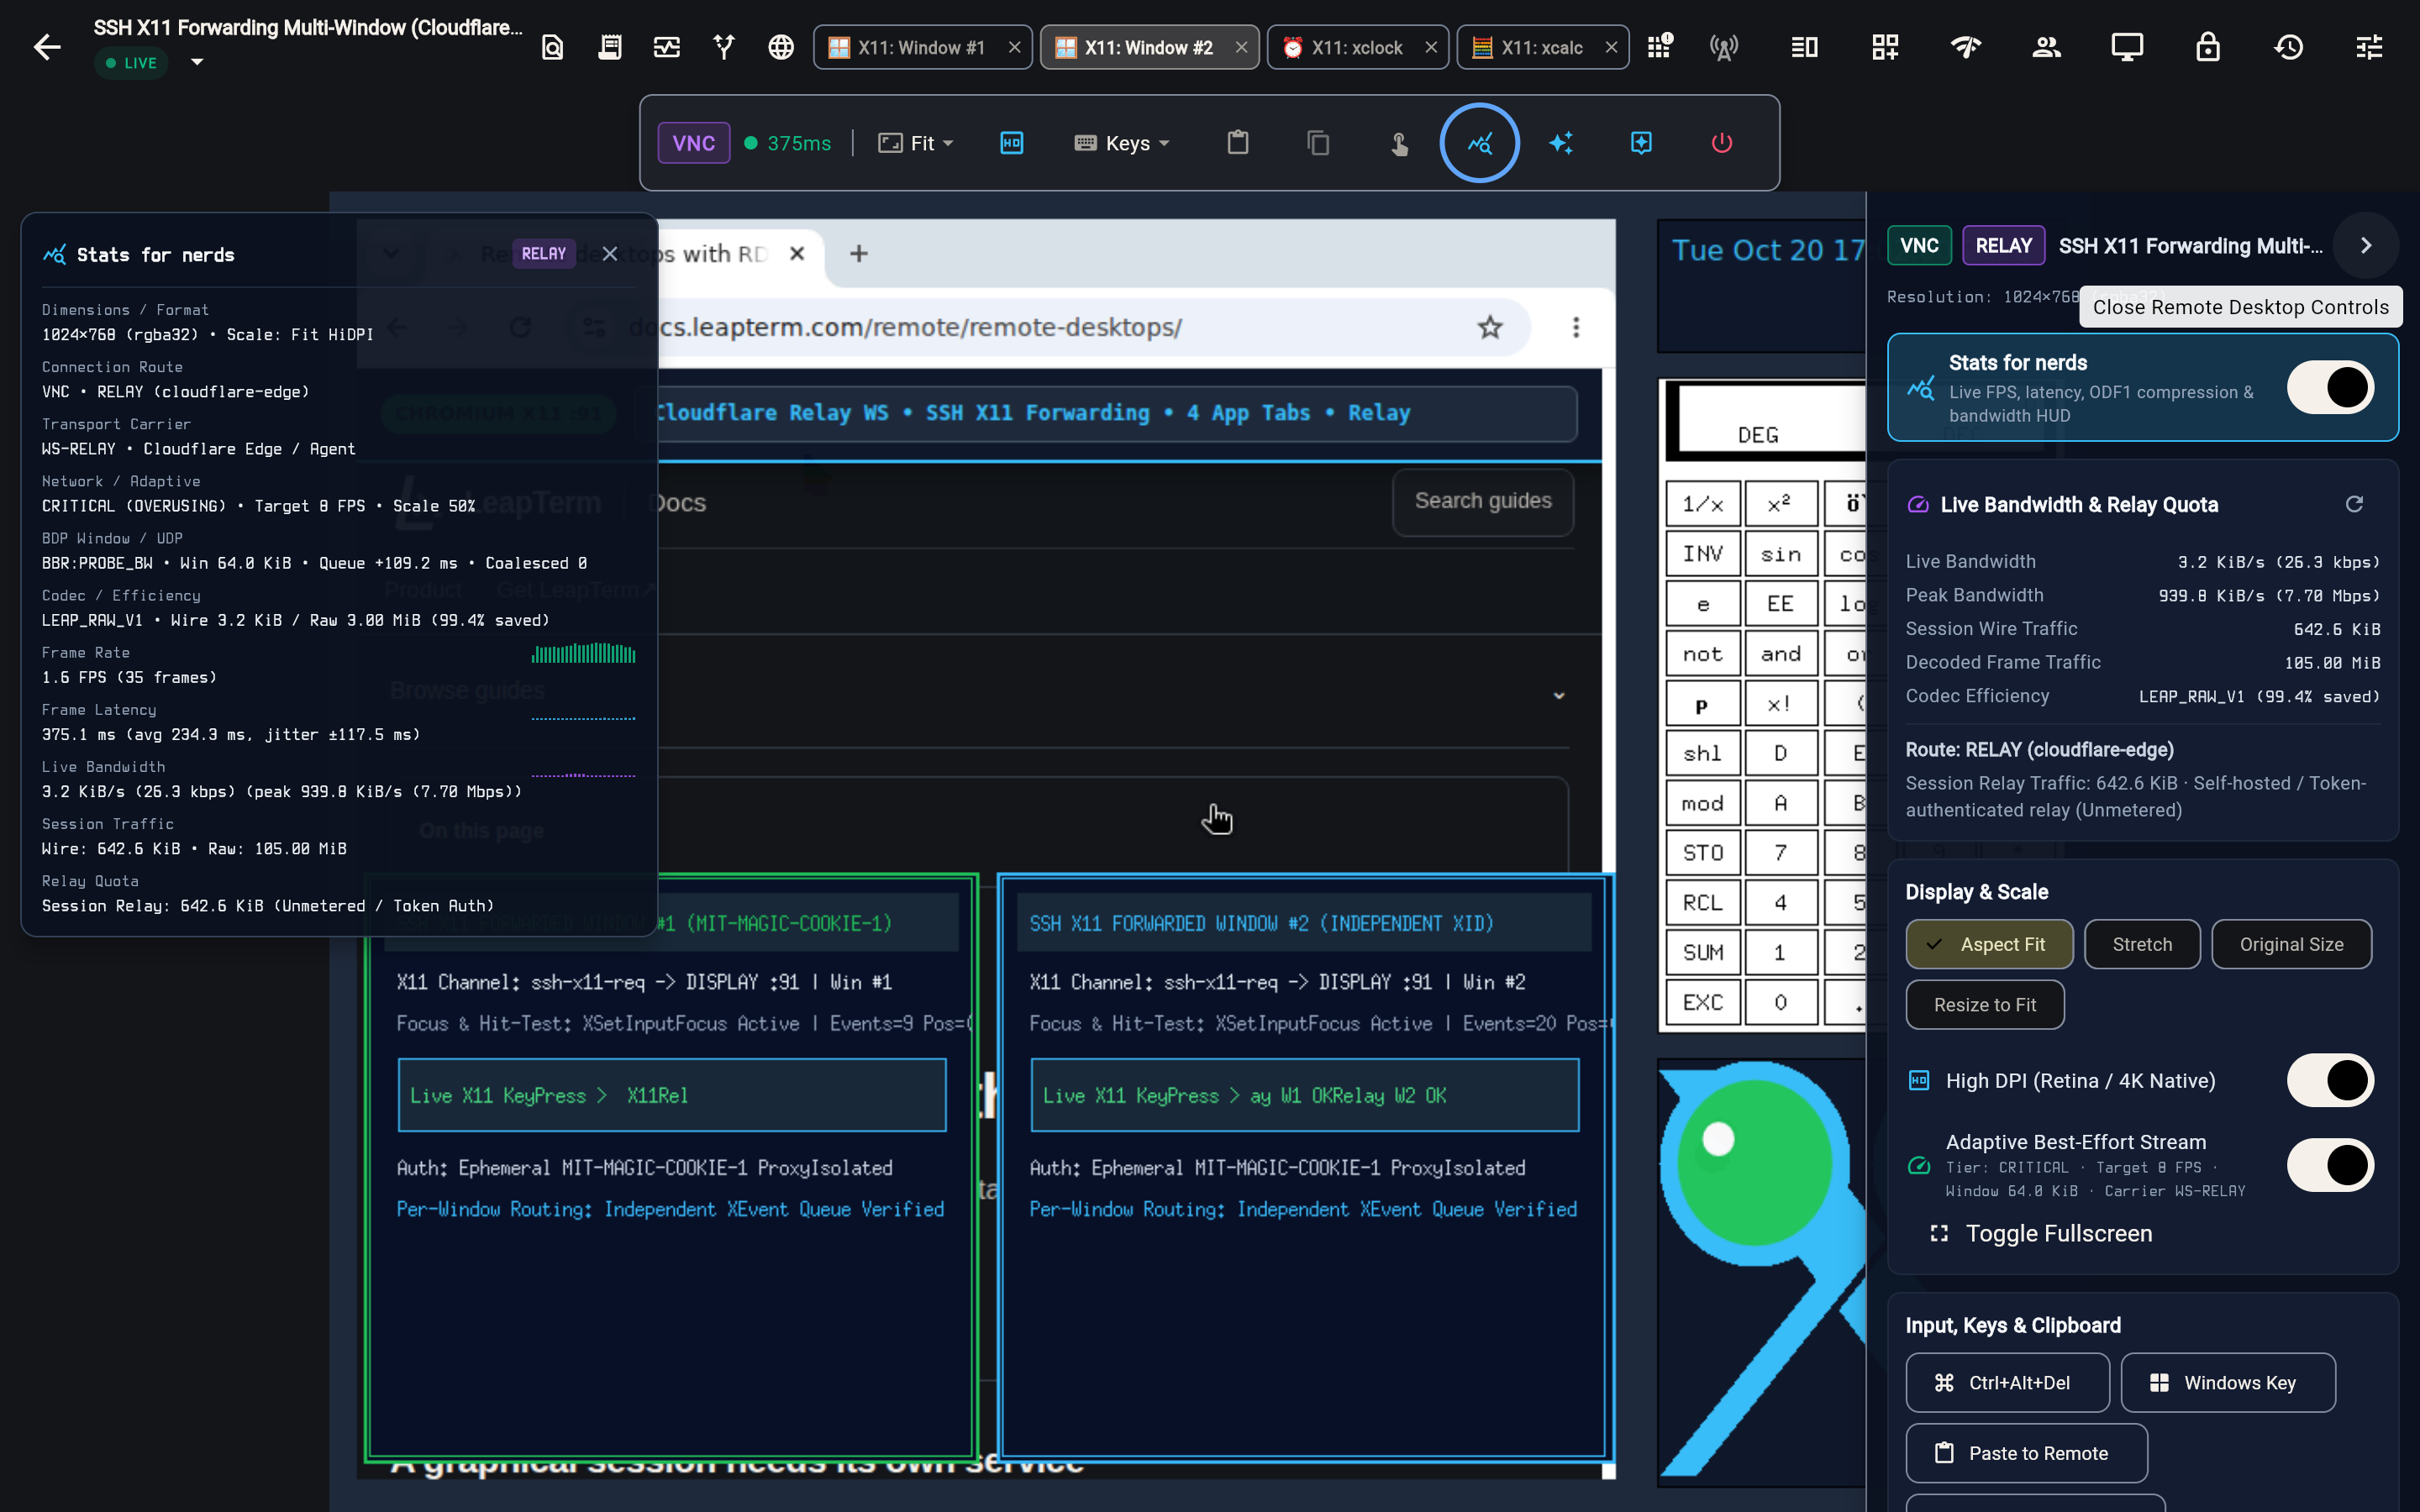Screen dimensions: 2420x1512
Task: Go back with the left arrow icon
Action: (47, 47)
